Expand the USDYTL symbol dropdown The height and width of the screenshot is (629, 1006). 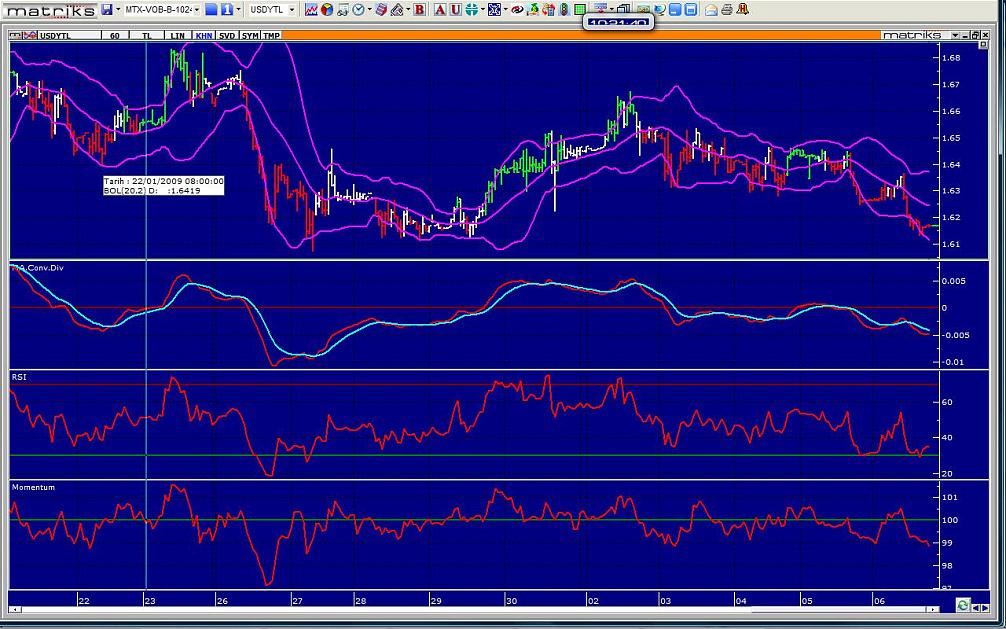click(x=292, y=10)
